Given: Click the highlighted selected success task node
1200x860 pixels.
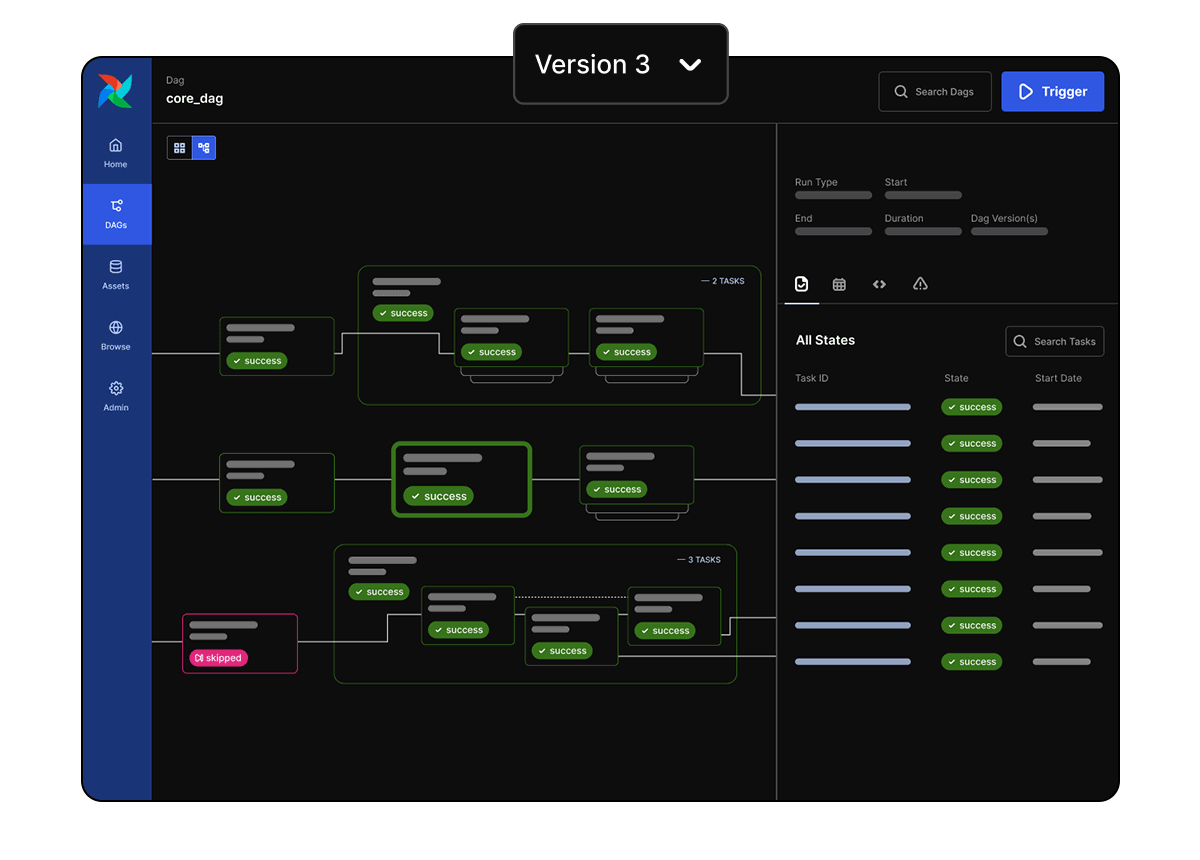Looking at the screenshot, I should click(x=461, y=480).
